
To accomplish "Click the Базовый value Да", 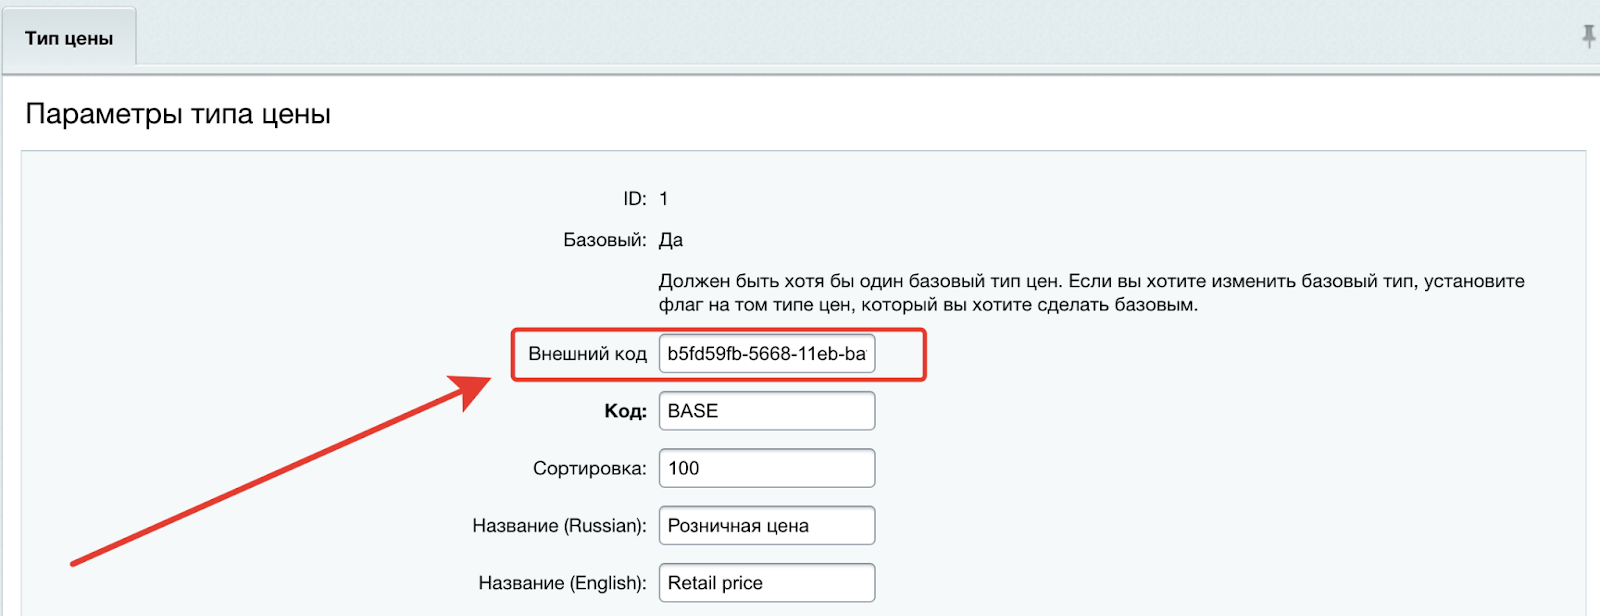I will point(671,240).
